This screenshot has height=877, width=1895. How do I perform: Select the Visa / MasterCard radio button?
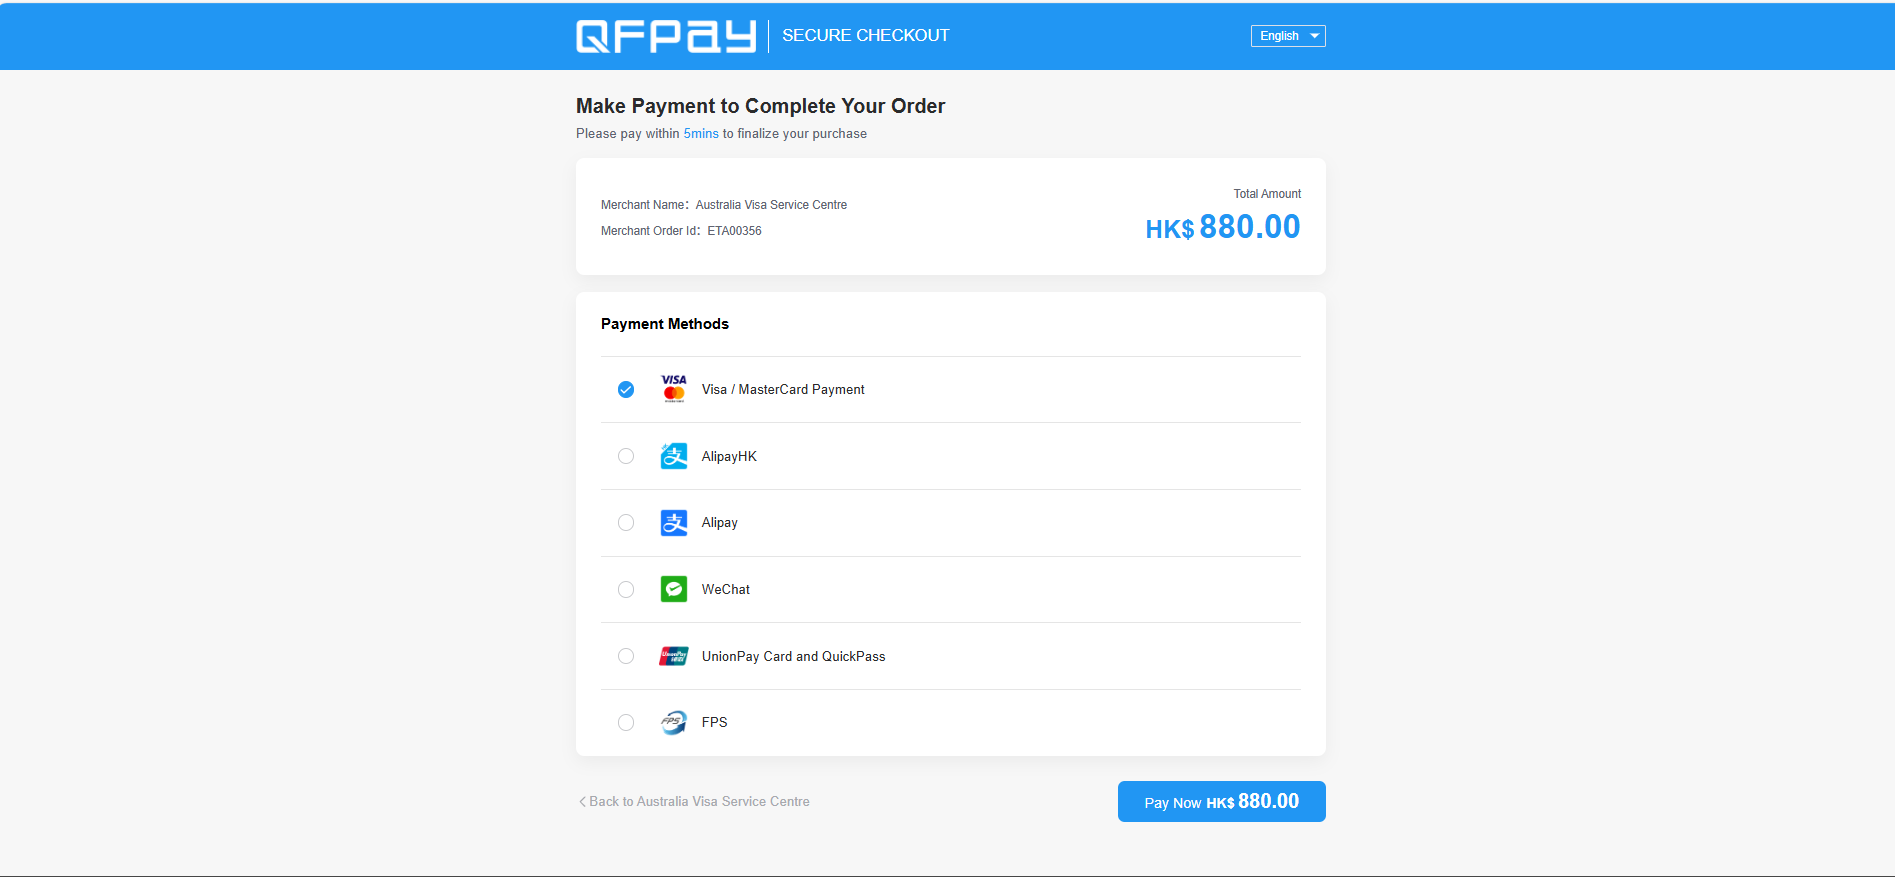626,389
